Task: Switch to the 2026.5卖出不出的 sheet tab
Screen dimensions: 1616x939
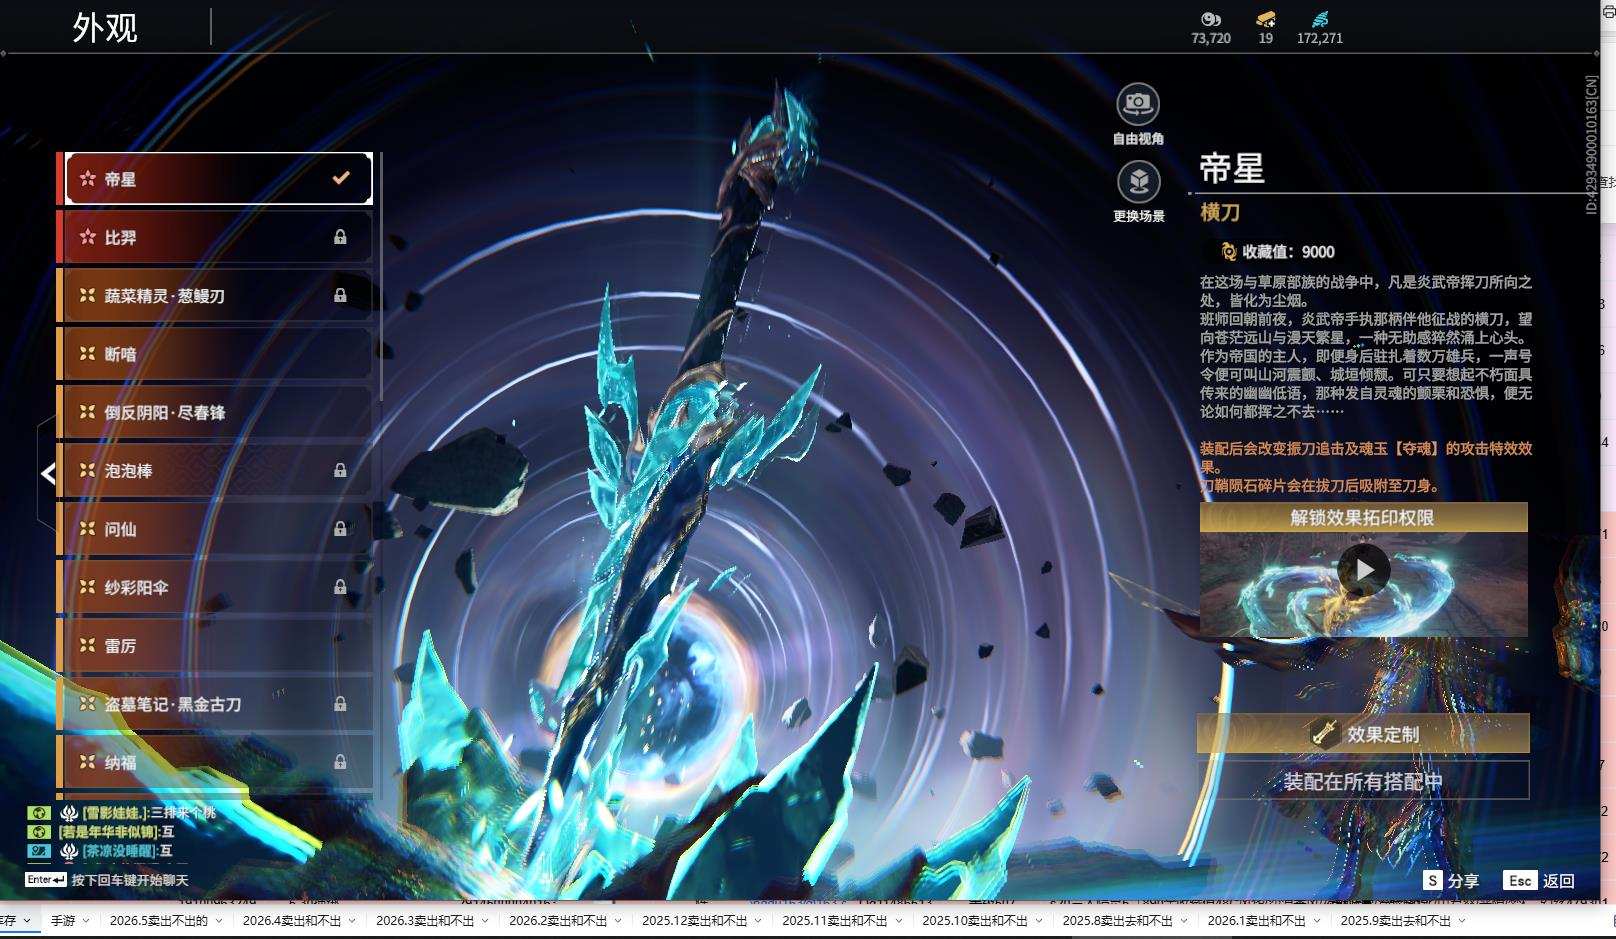Action: [x=159, y=921]
